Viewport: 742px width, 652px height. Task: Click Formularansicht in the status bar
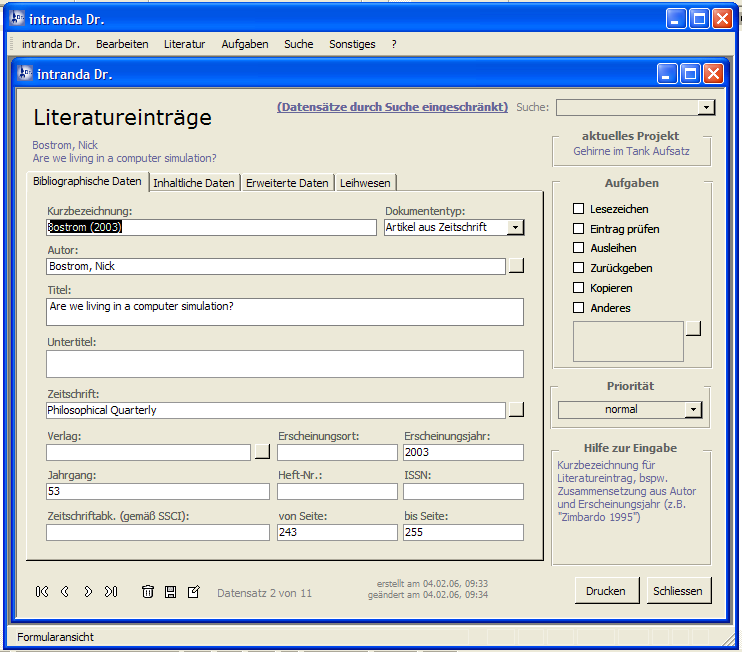pos(55,637)
